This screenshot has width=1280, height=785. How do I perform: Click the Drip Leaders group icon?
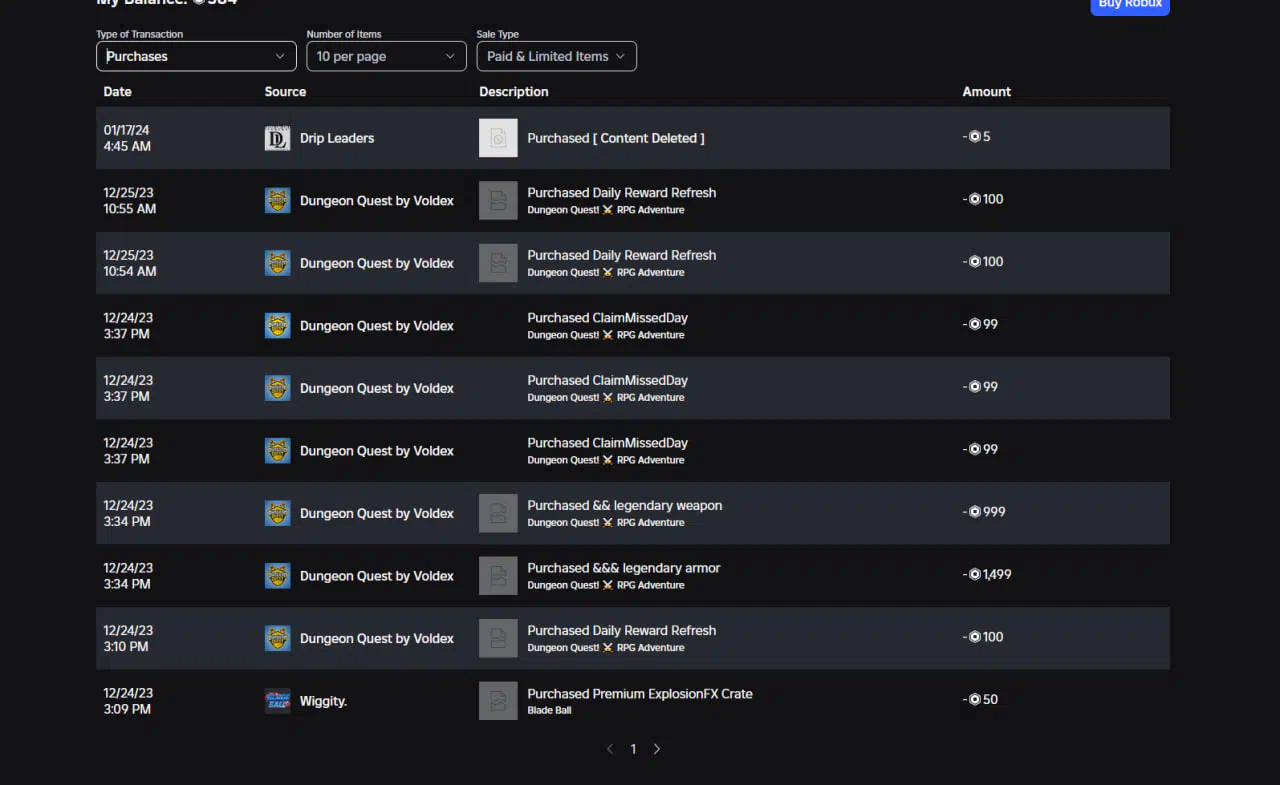coord(277,138)
